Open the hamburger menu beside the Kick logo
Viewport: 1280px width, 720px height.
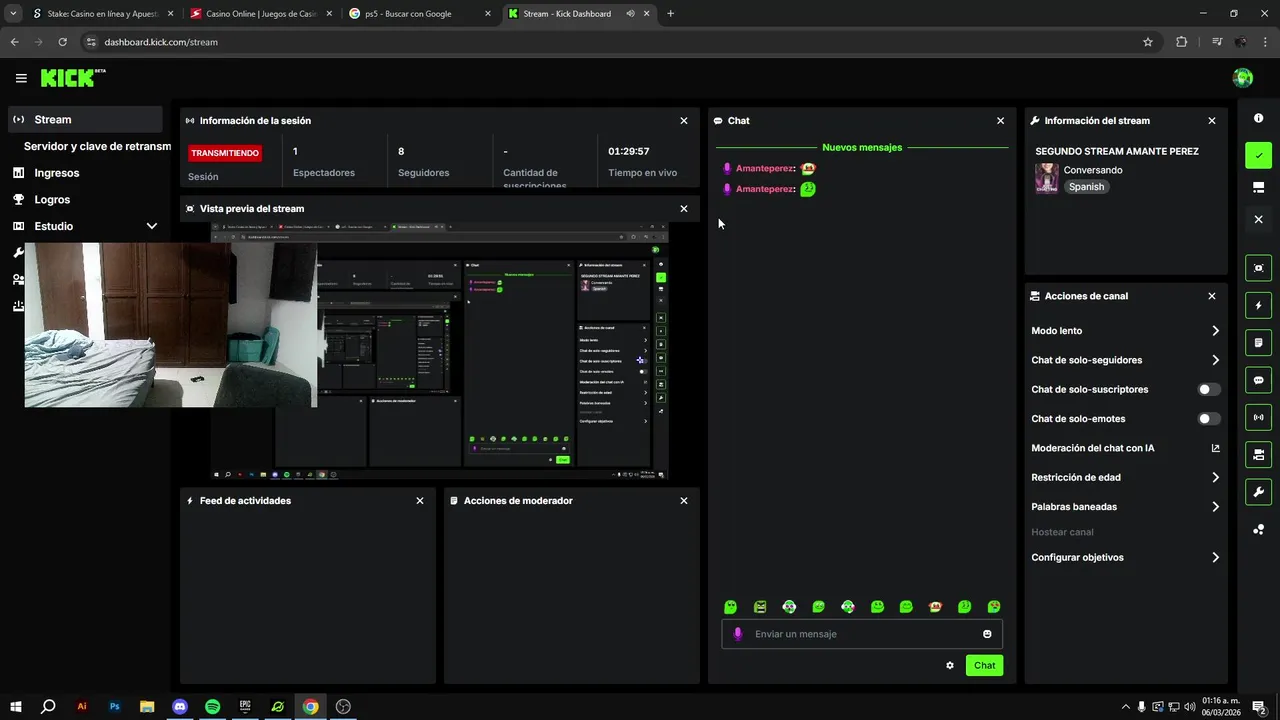pyautogui.click(x=21, y=78)
